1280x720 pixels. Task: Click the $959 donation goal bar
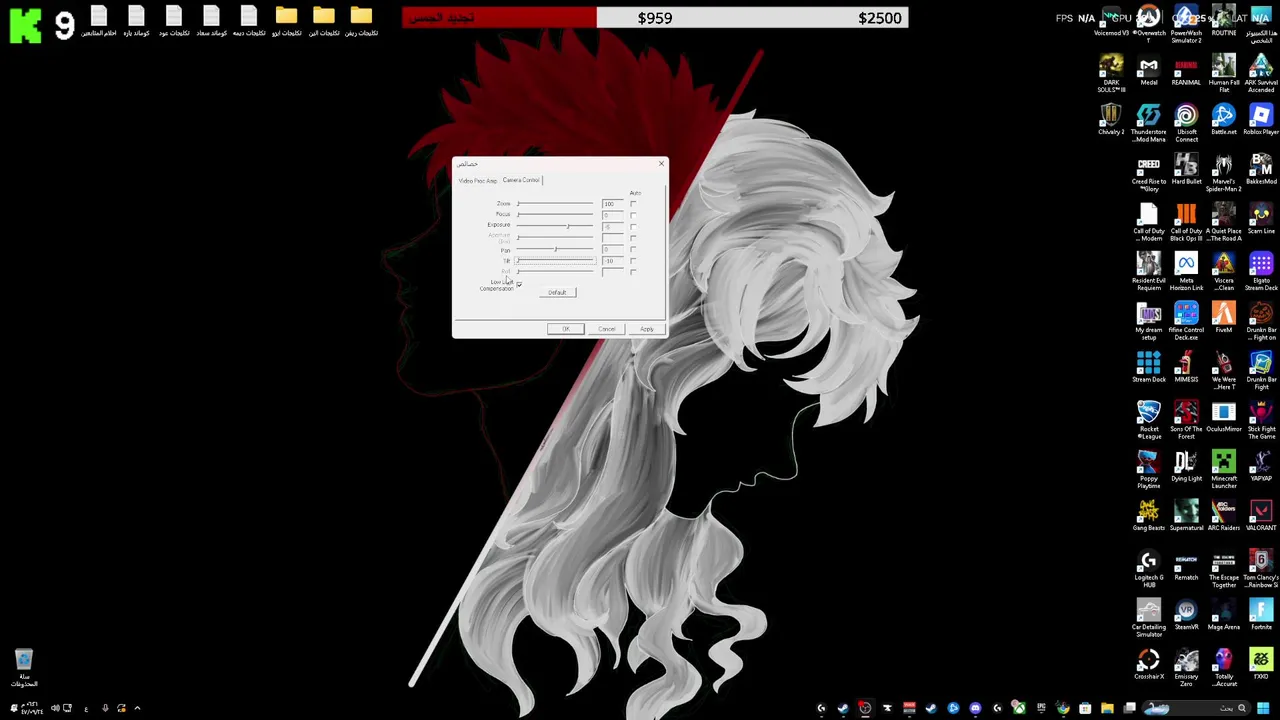[x=655, y=18]
